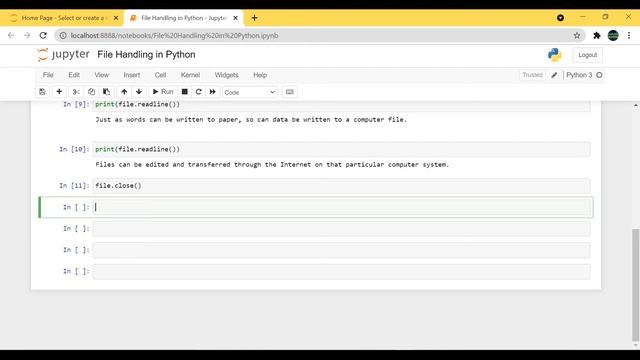
Task: Open the Widgets menu
Action: pyautogui.click(x=227, y=75)
